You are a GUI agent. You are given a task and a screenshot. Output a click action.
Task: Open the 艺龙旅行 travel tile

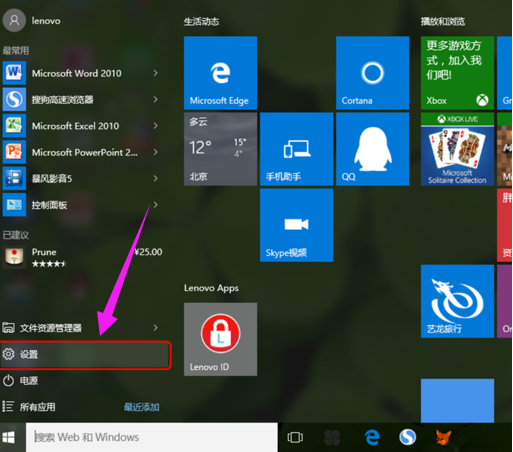pyautogui.click(x=457, y=301)
